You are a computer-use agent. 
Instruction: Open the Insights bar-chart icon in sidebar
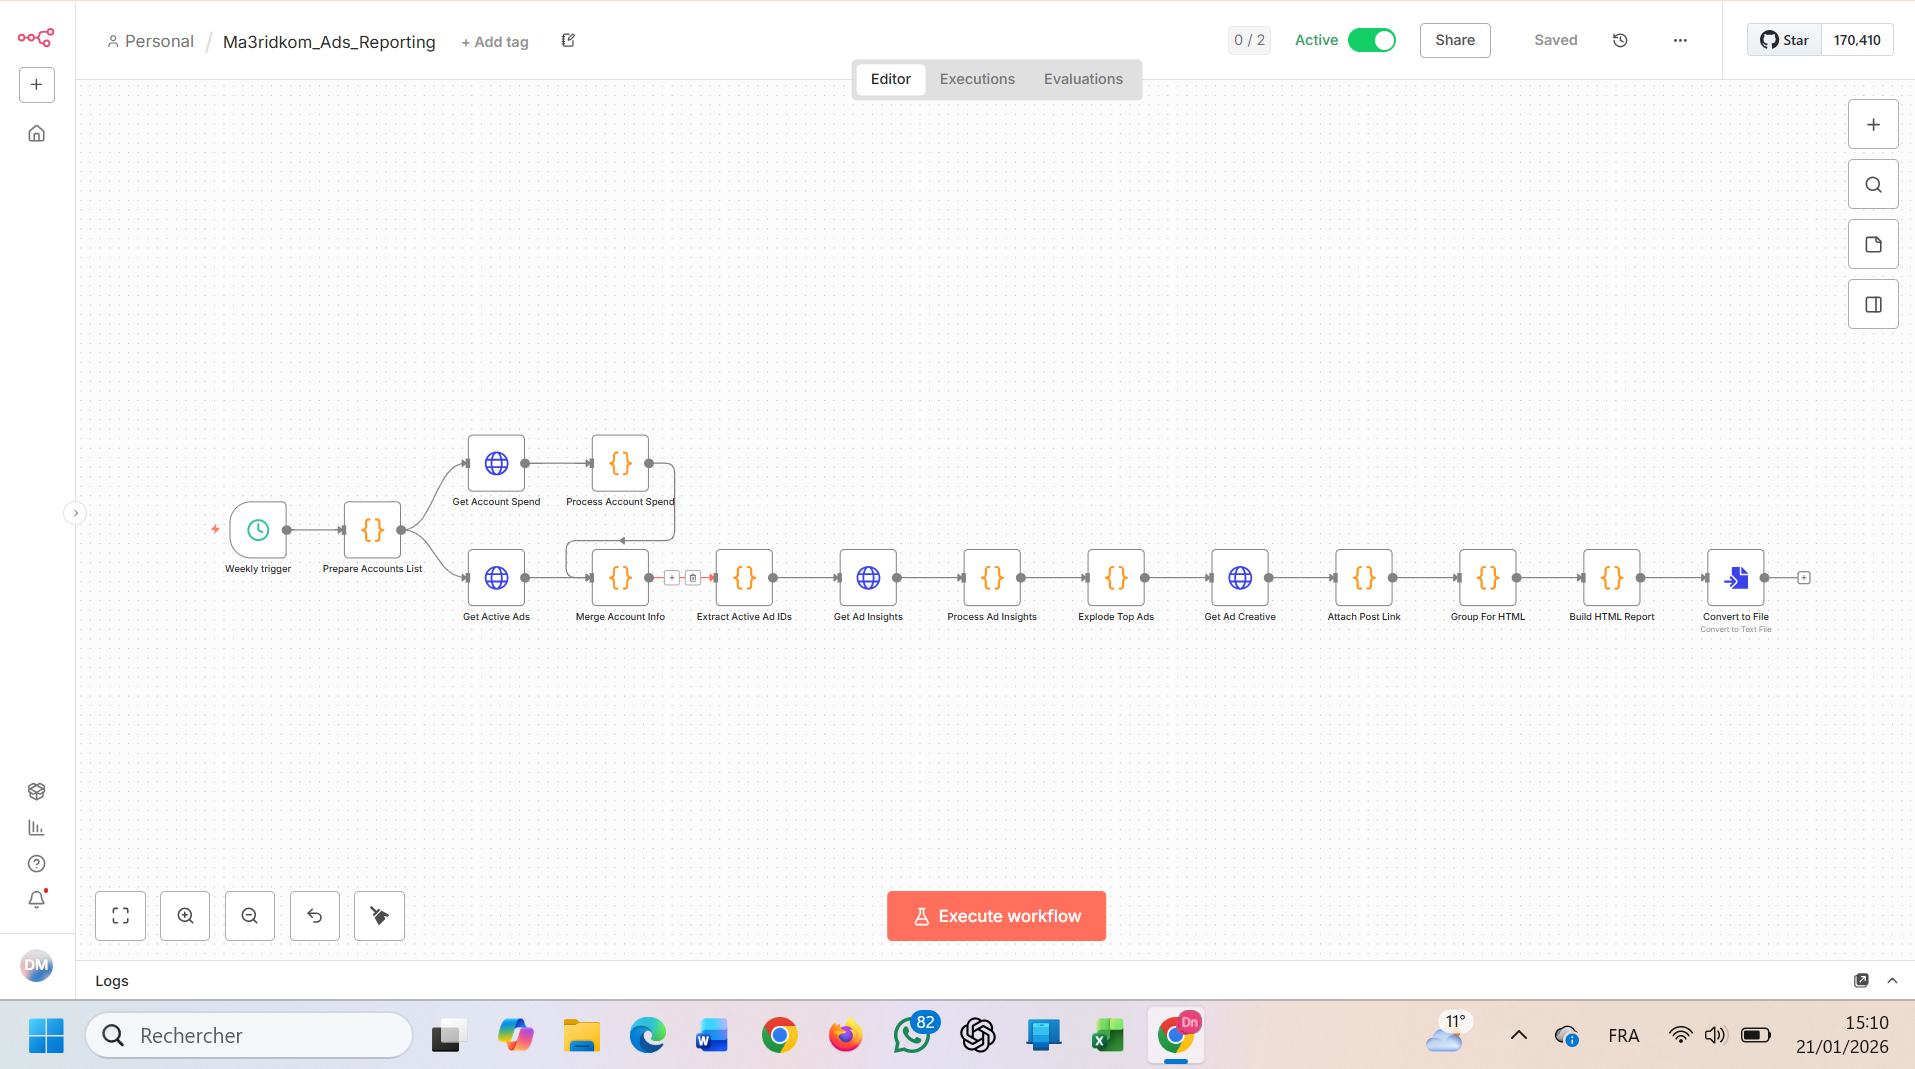click(x=36, y=827)
